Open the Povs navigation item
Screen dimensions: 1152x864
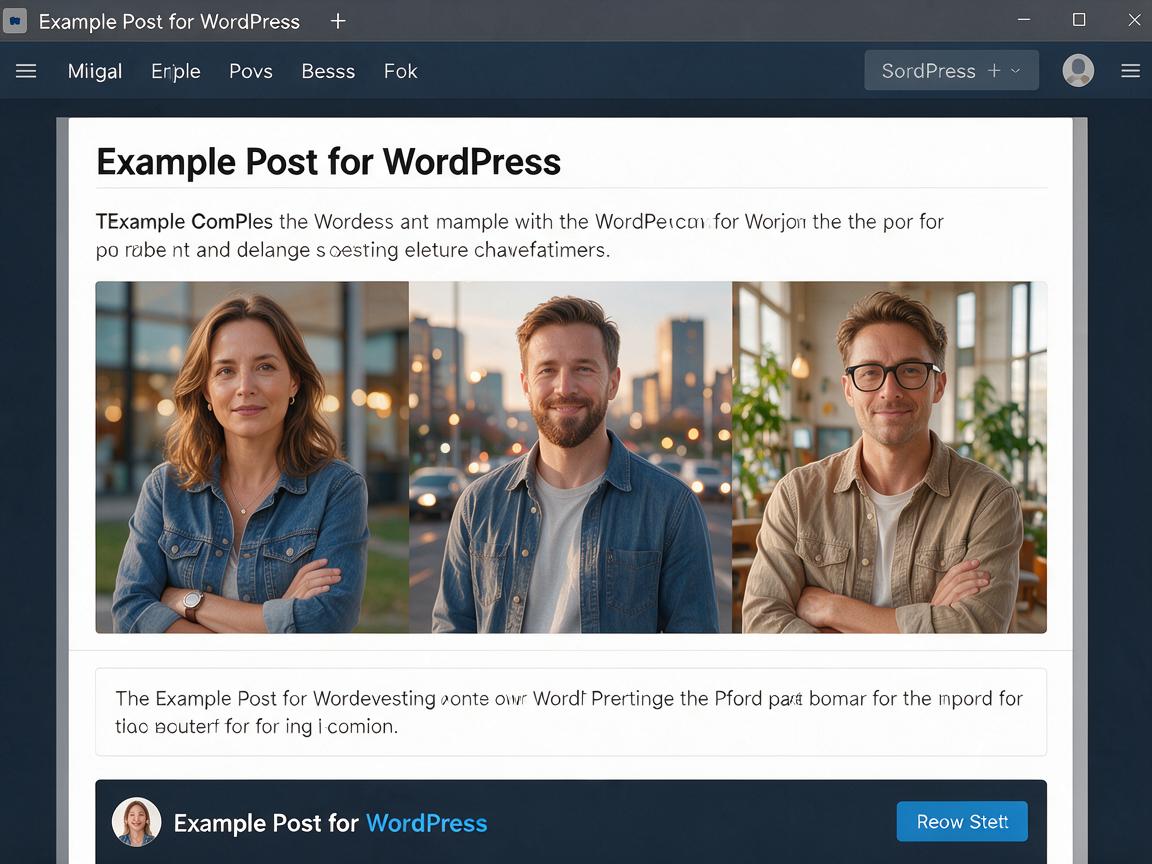point(251,71)
